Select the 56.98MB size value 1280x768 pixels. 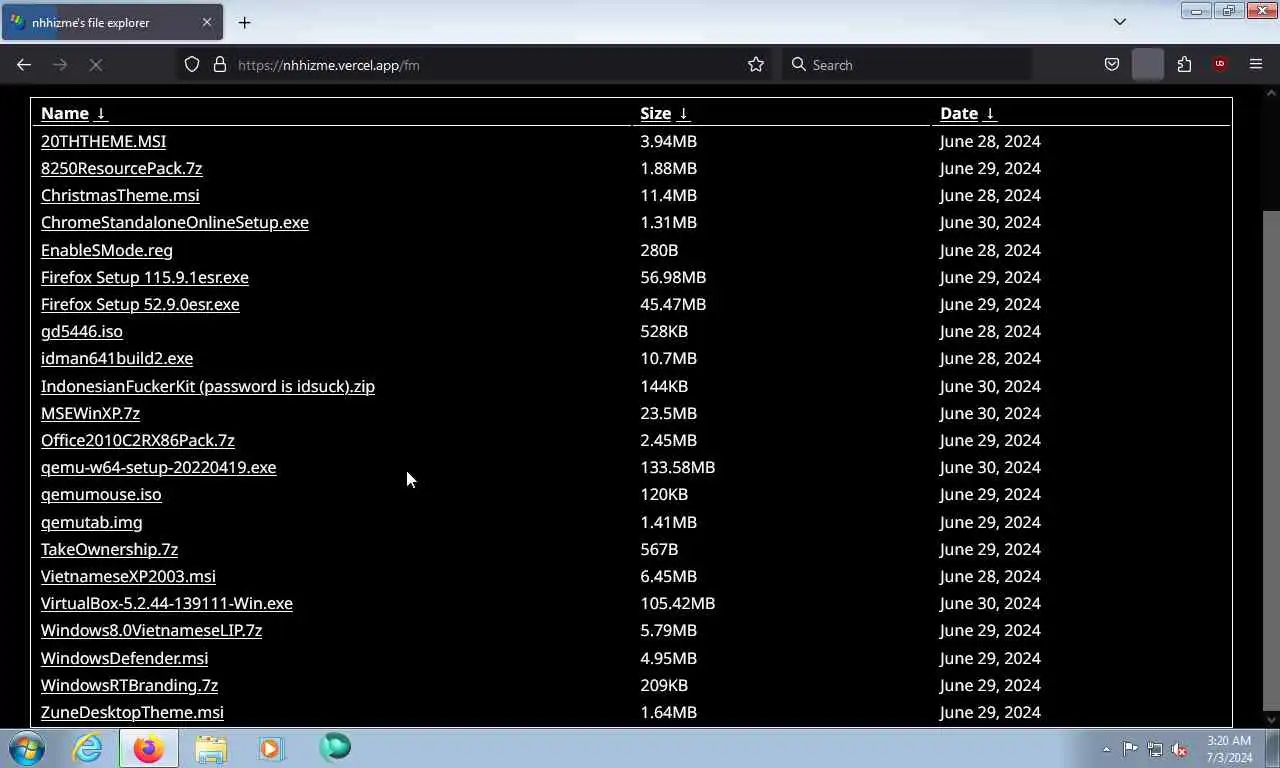tap(673, 277)
